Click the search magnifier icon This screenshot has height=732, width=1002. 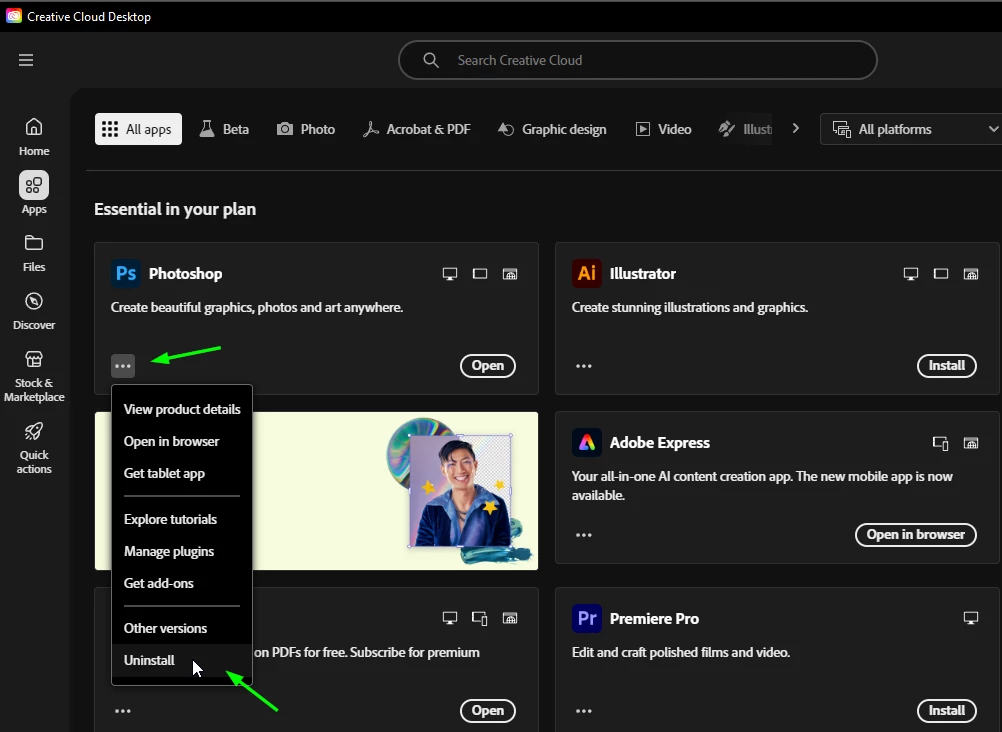pos(431,60)
